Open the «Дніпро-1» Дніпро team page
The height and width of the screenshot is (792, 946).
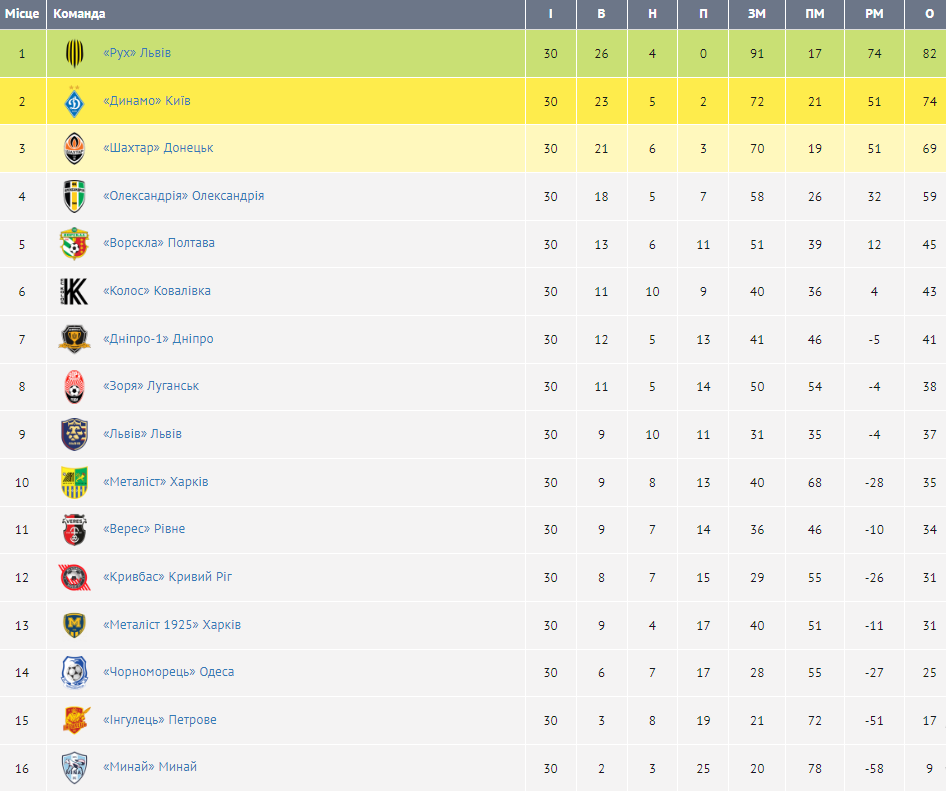click(158, 339)
